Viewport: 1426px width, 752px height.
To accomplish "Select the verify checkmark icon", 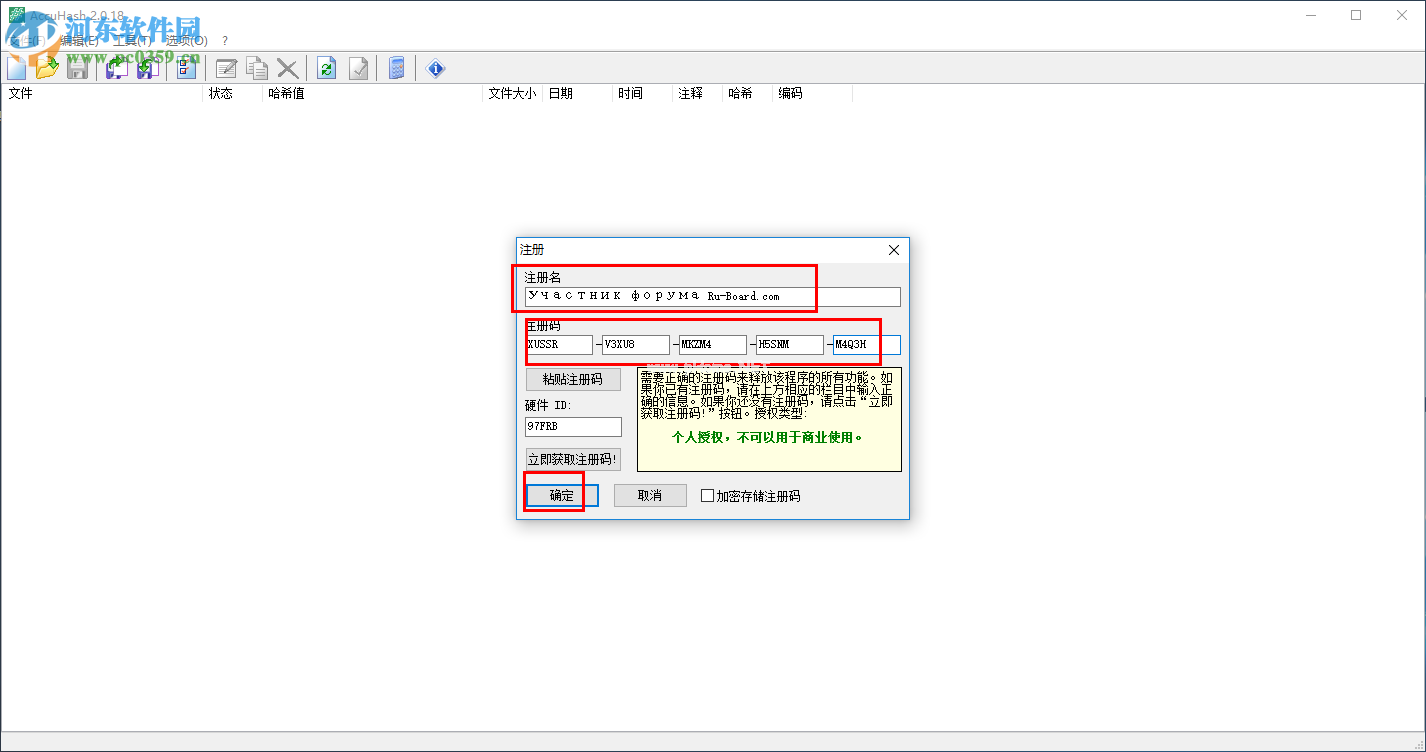I will 359,68.
